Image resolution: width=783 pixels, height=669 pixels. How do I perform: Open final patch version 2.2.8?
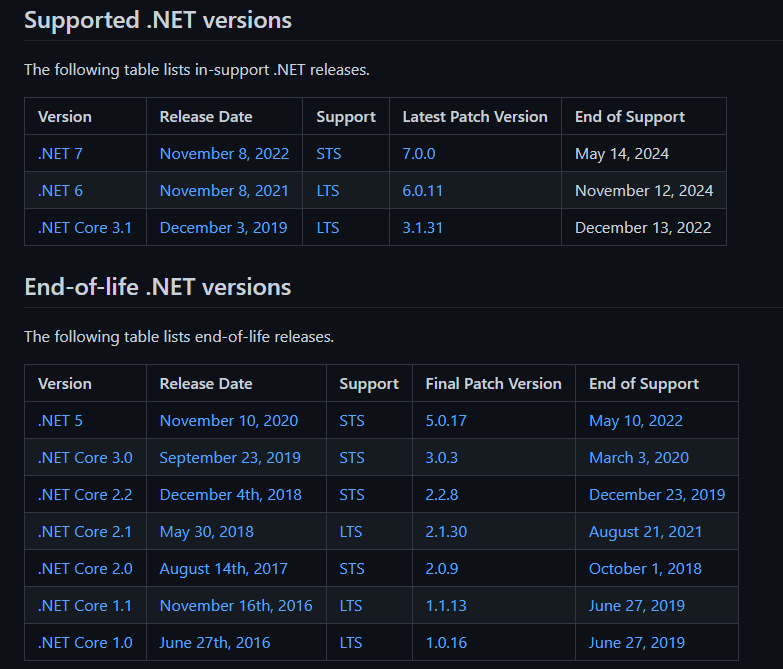pyautogui.click(x=441, y=495)
